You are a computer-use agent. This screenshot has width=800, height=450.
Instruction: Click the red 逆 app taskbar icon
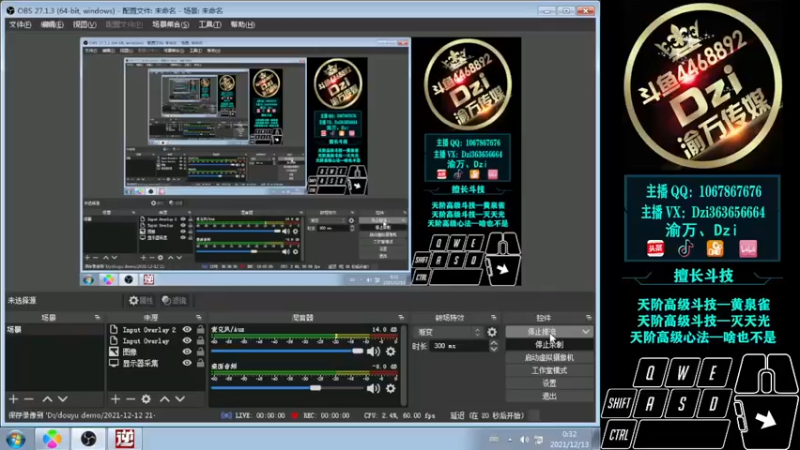click(x=124, y=439)
